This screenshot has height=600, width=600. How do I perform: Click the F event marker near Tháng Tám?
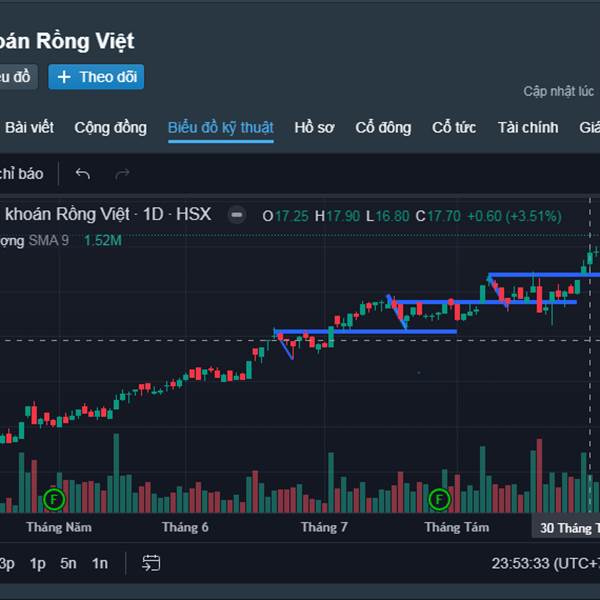(x=439, y=499)
